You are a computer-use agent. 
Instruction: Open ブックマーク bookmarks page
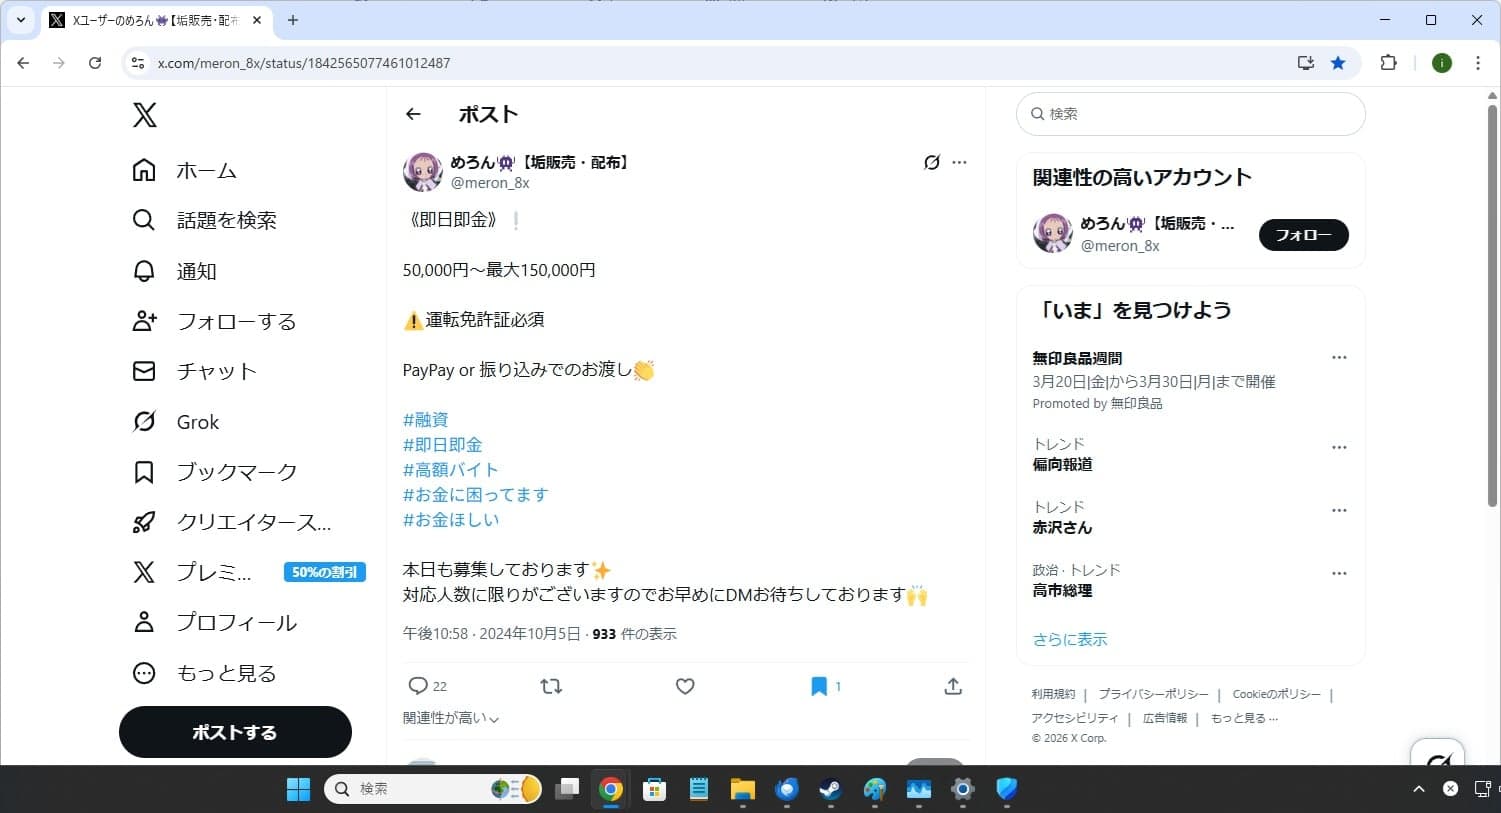[x=216, y=472]
